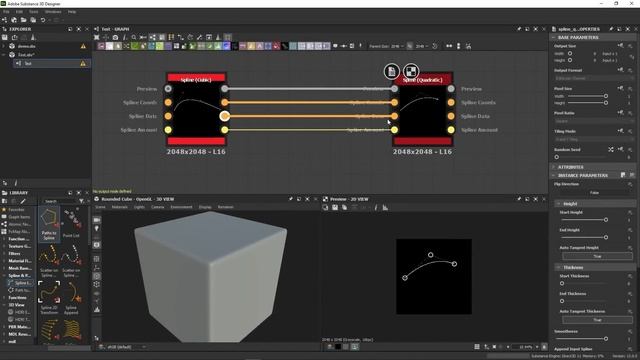Collapse the Test.sbs package in Explorer
Viewport: 640px width, 360px height.
click(4, 54)
